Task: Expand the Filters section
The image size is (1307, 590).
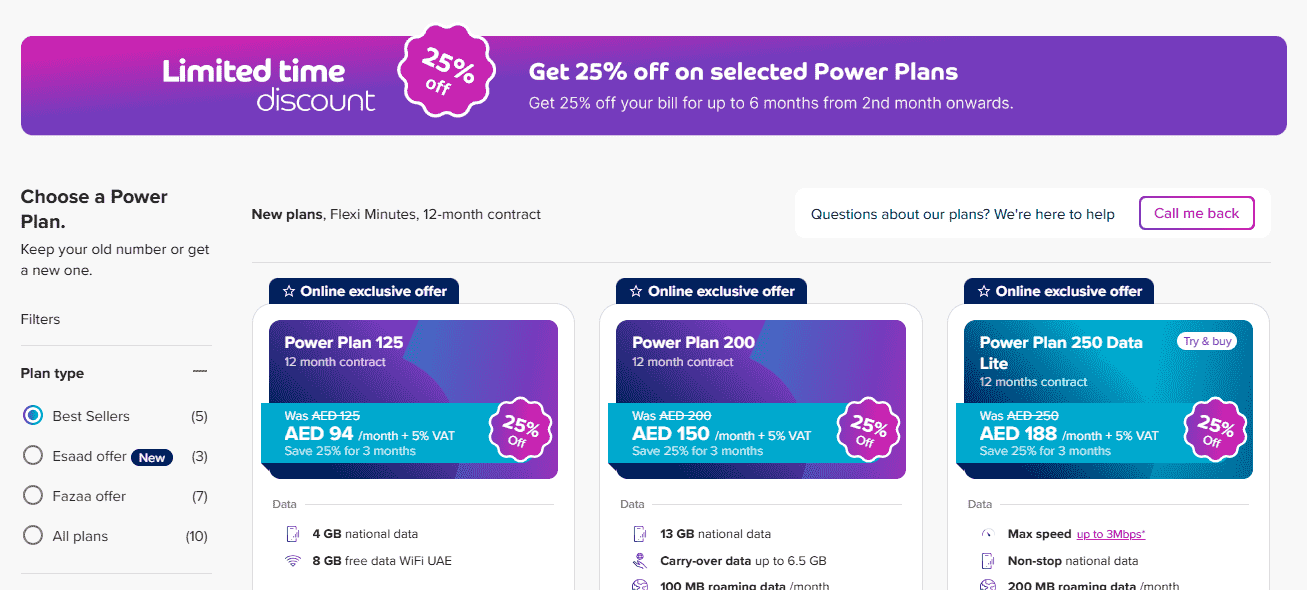Action: [x=40, y=318]
